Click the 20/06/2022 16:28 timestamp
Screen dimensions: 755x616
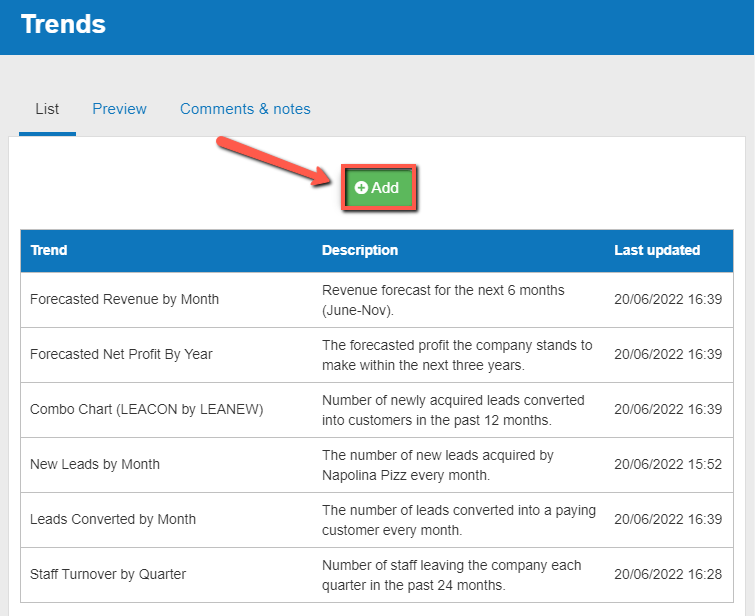[668, 574]
